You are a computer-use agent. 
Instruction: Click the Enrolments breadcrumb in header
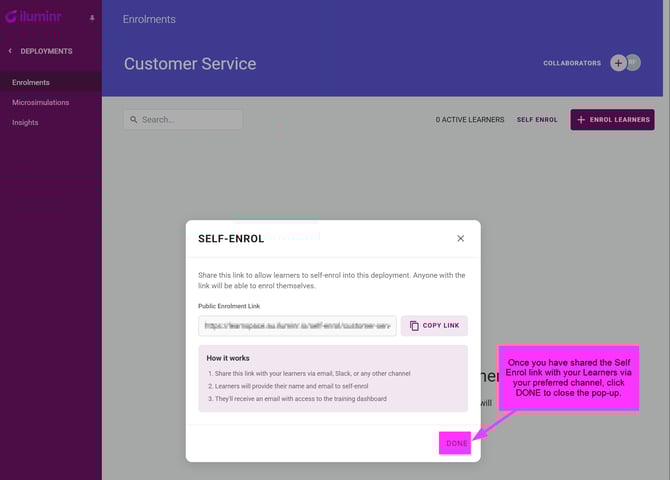point(149,20)
